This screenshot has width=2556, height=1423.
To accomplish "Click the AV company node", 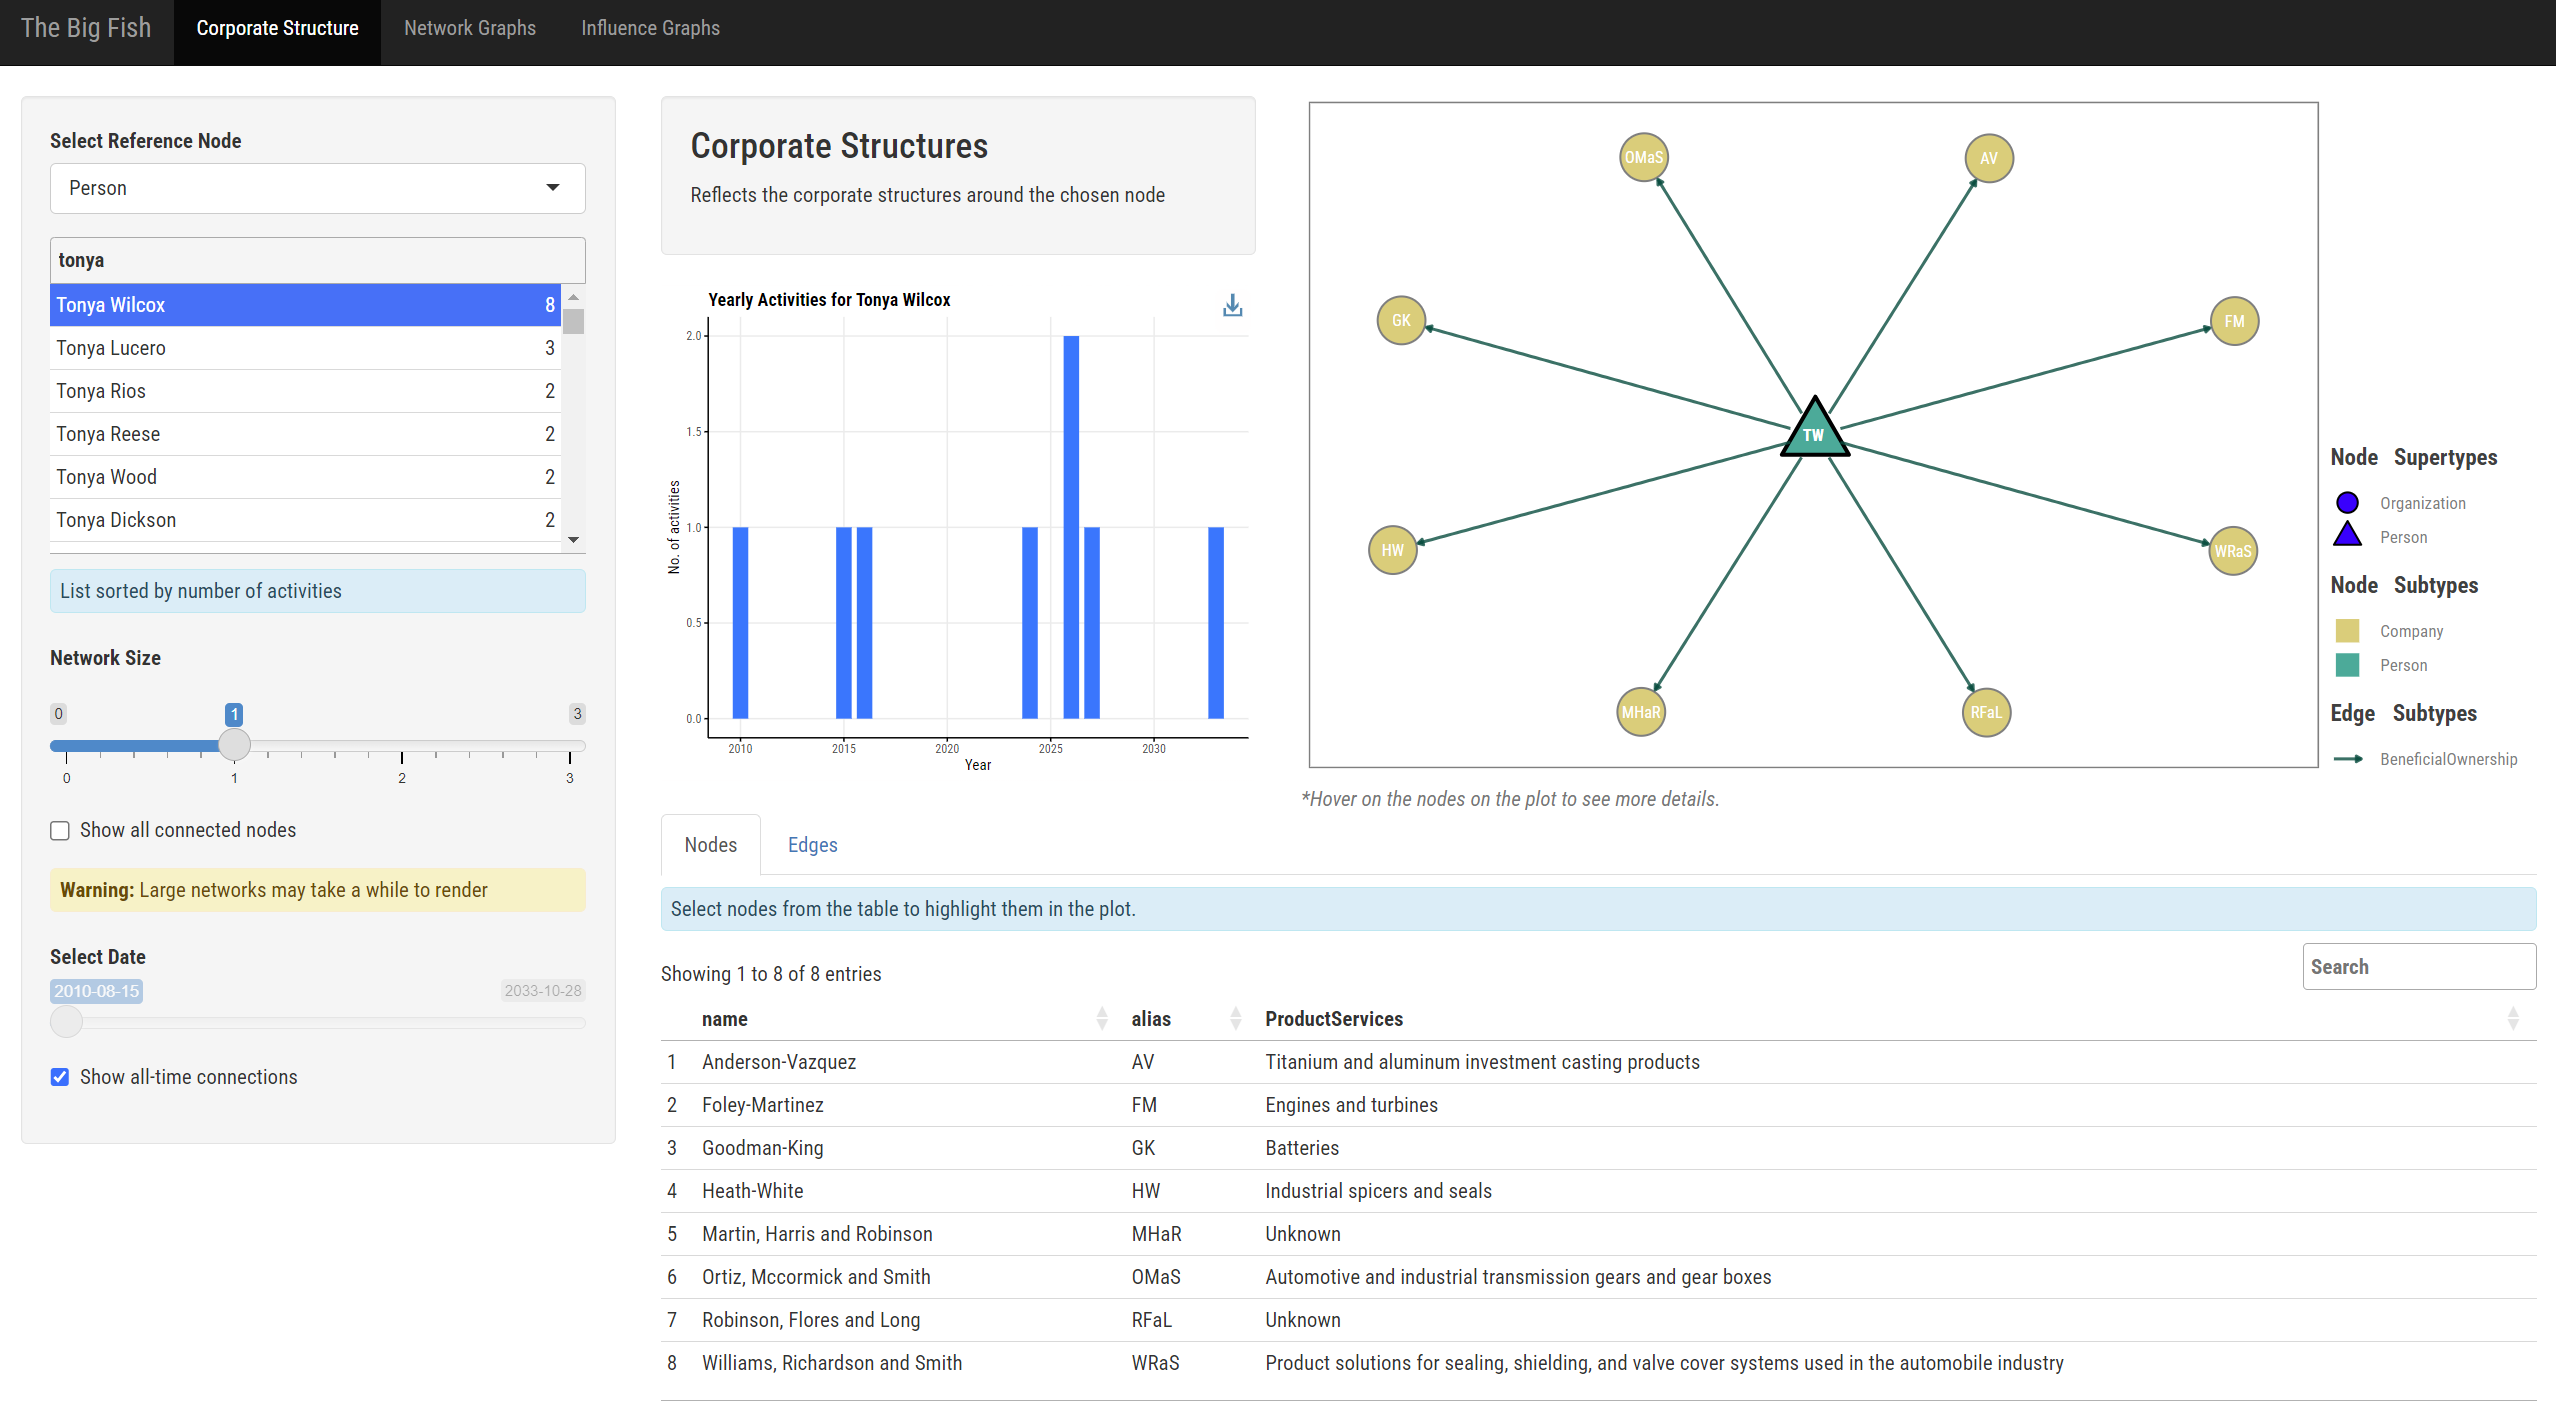I will [x=1988, y=158].
